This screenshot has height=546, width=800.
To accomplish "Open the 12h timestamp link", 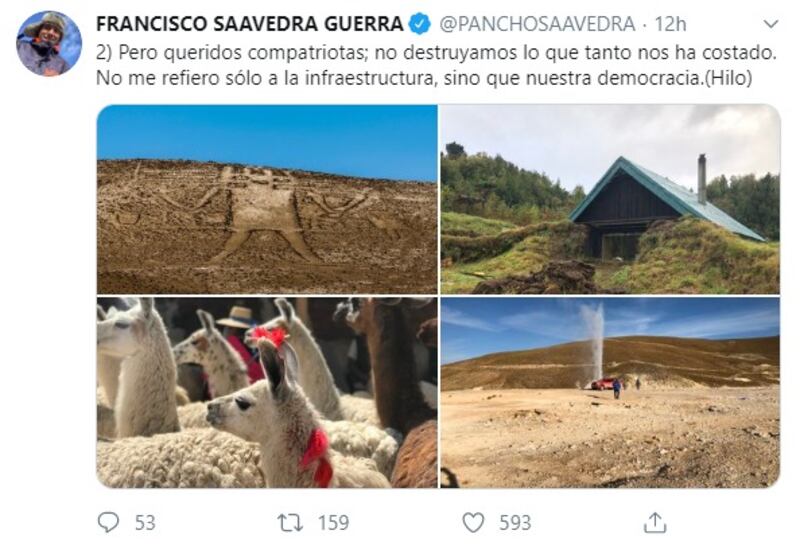I will (x=670, y=24).
